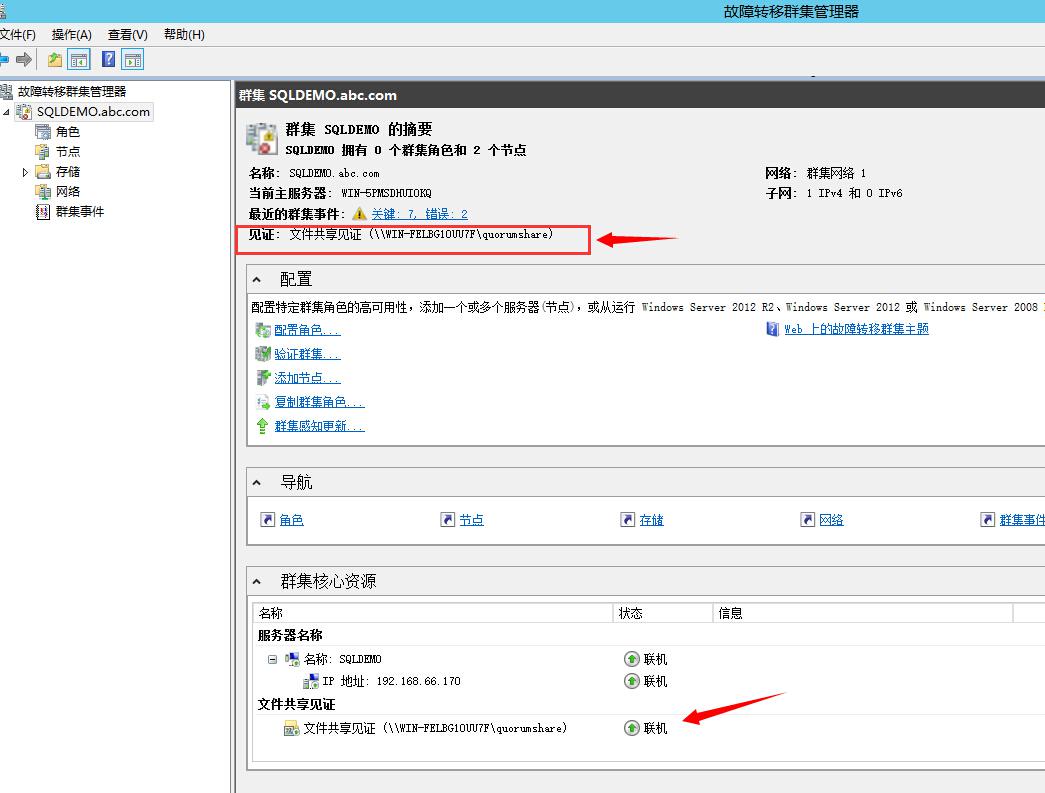The height and width of the screenshot is (793, 1045).
Task: Click the online status icon for 文件共享见证 row
Action: pyautogui.click(x=632, y=728)
